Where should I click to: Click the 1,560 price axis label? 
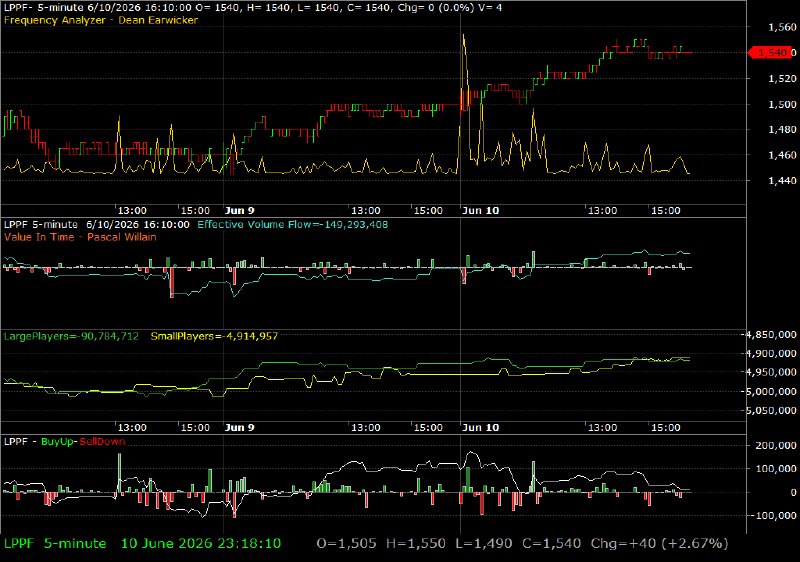coord(782,27)
